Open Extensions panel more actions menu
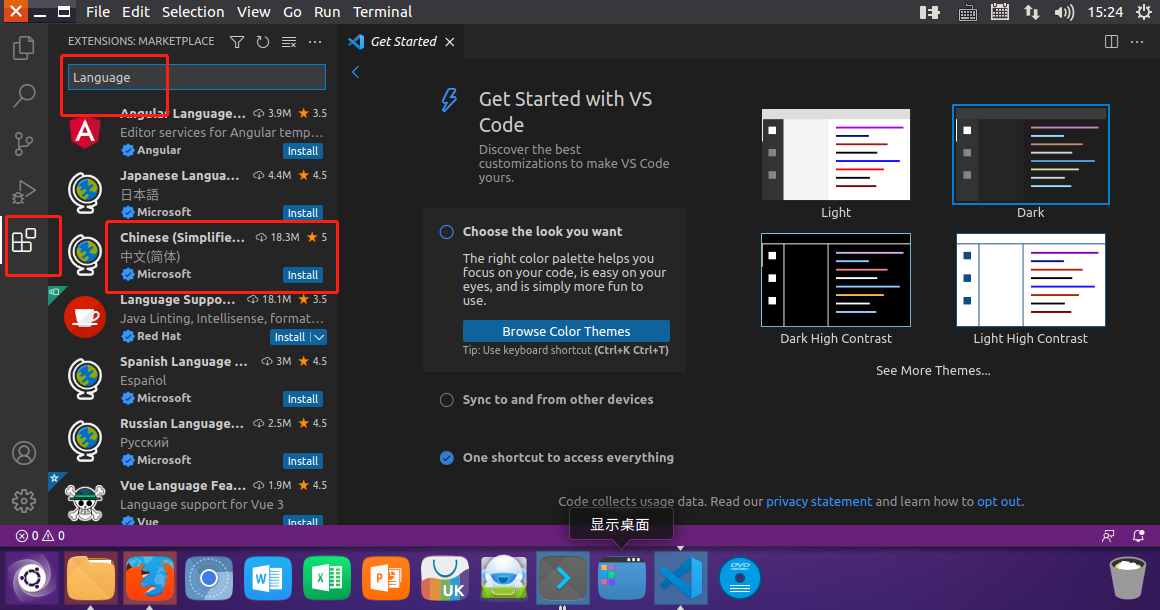 (x=315, y=42)
